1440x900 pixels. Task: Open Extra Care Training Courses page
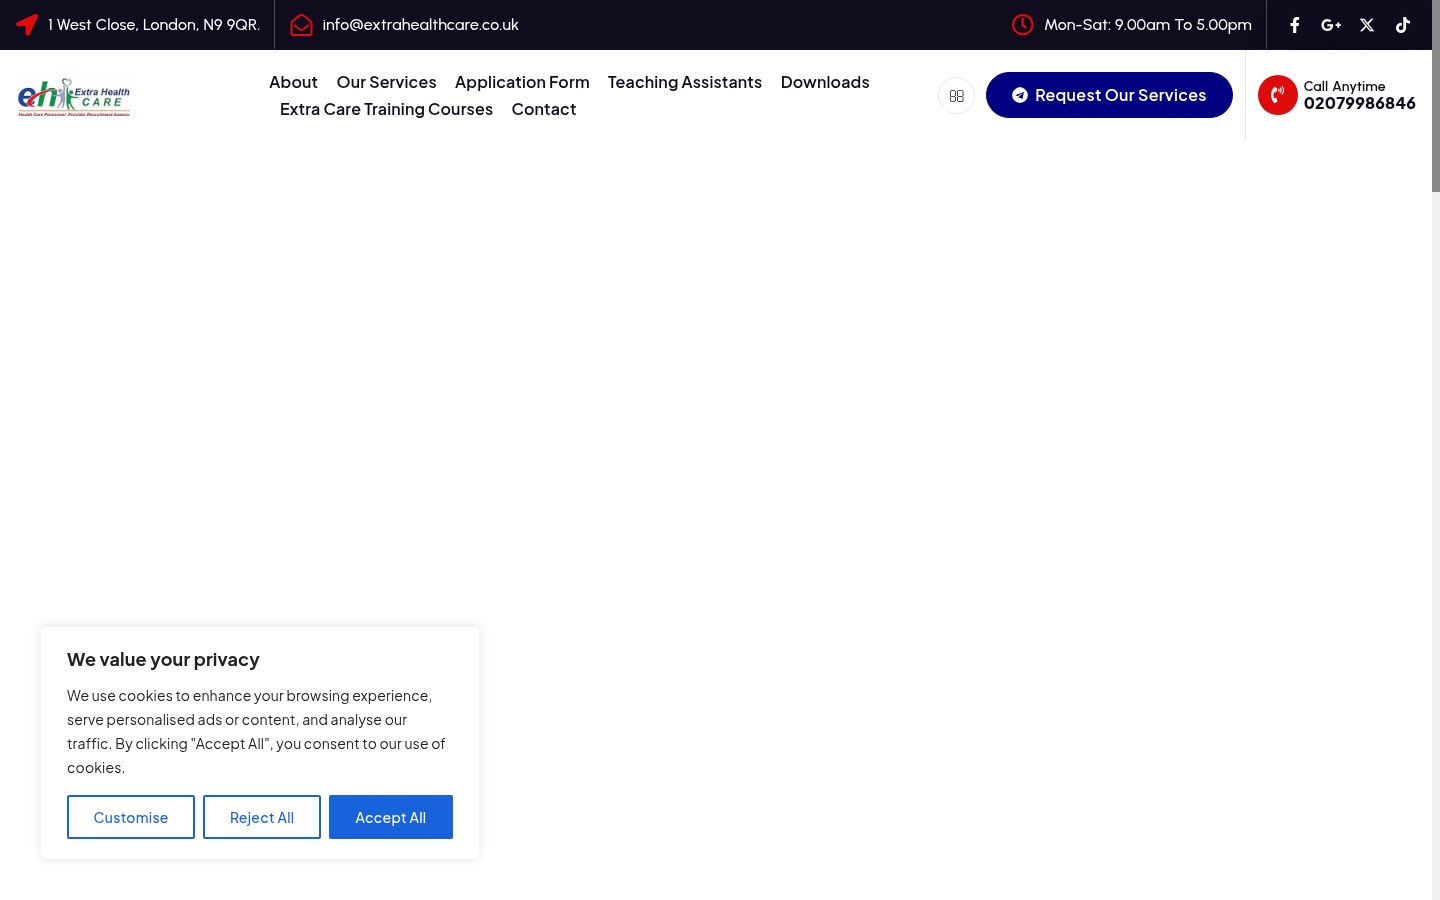click(x=386, y=109)
